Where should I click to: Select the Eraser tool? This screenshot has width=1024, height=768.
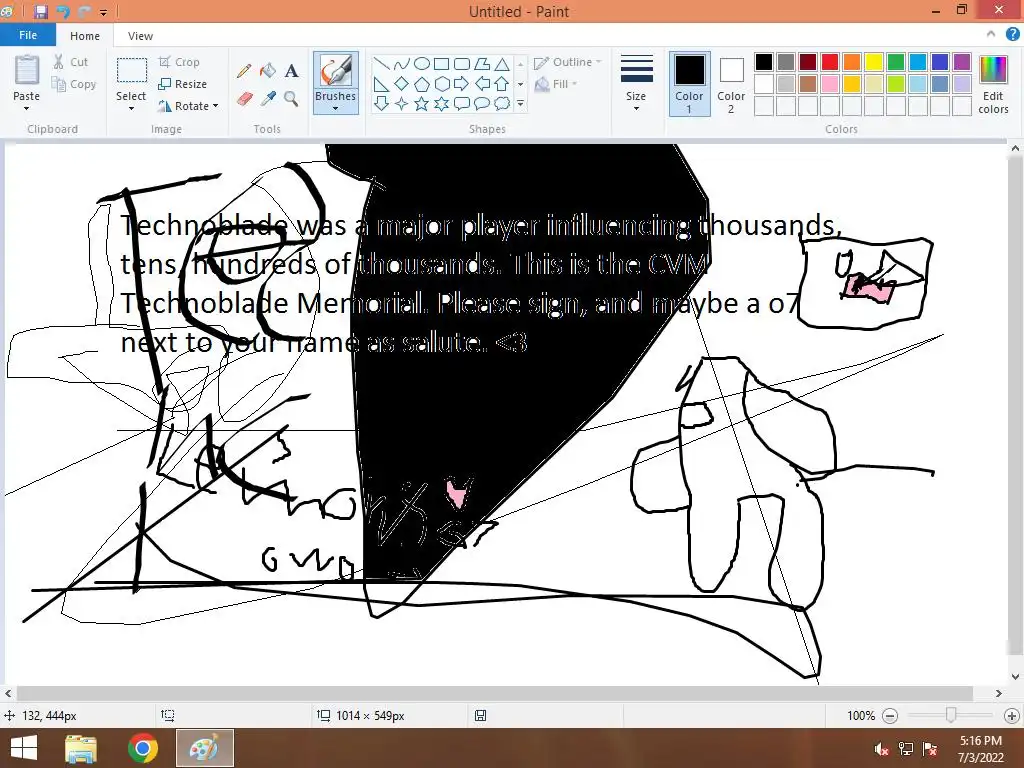244,99
